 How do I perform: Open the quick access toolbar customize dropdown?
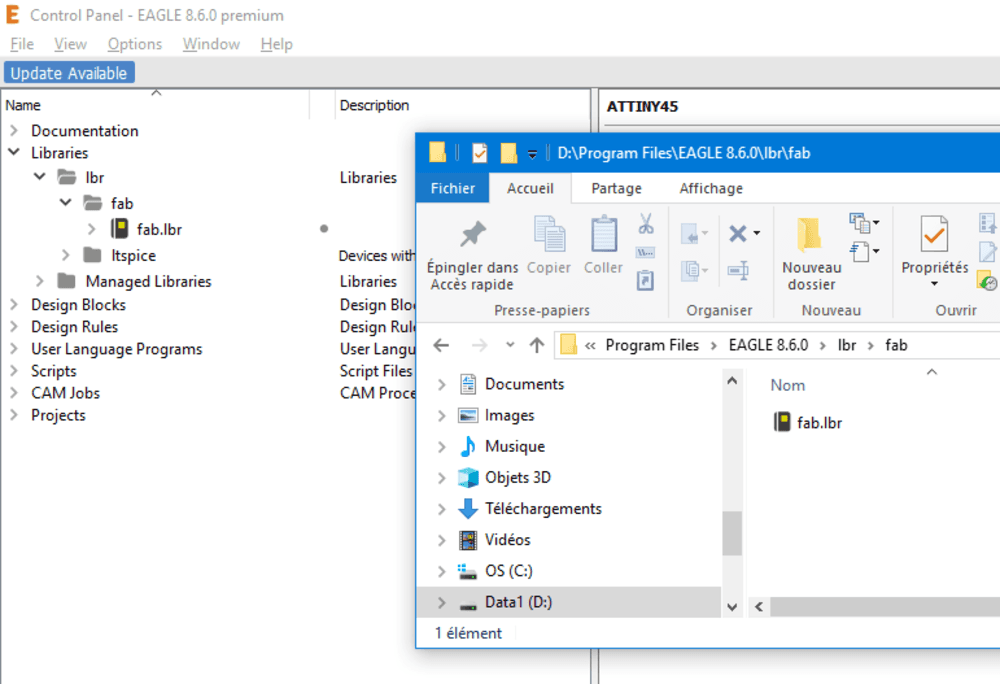pos(532,154)
